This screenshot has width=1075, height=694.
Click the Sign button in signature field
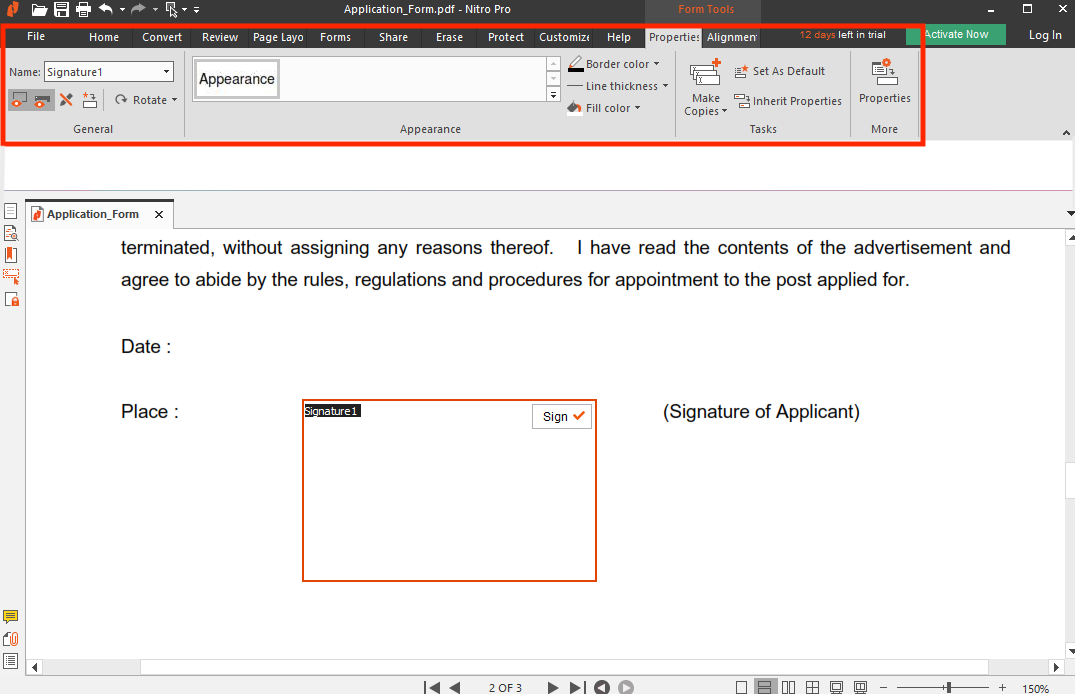click(562, 417)
